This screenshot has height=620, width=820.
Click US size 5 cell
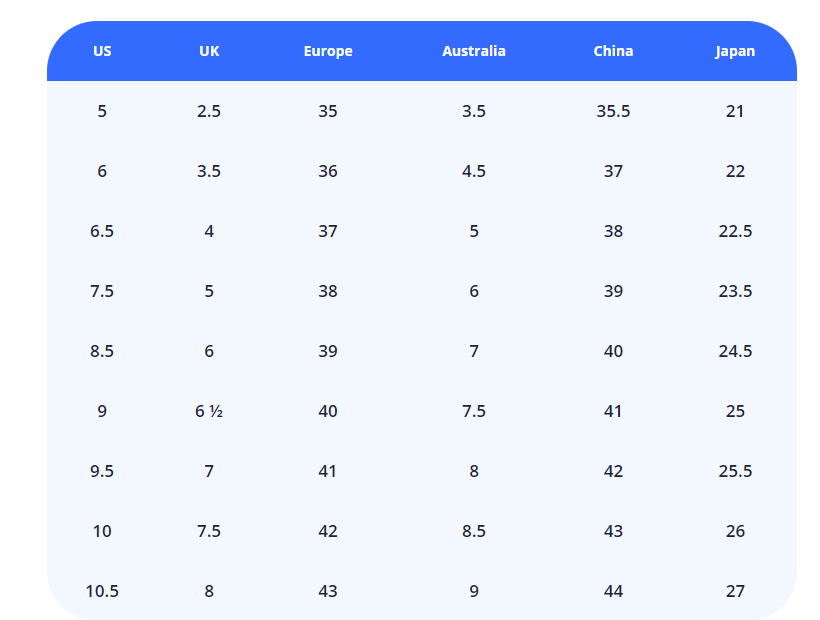coord(102,111)
